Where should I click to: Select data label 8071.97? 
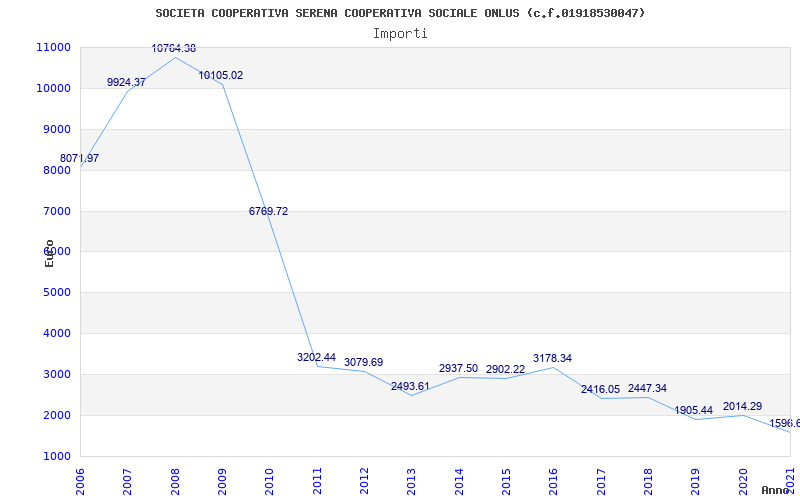[80, 158]
